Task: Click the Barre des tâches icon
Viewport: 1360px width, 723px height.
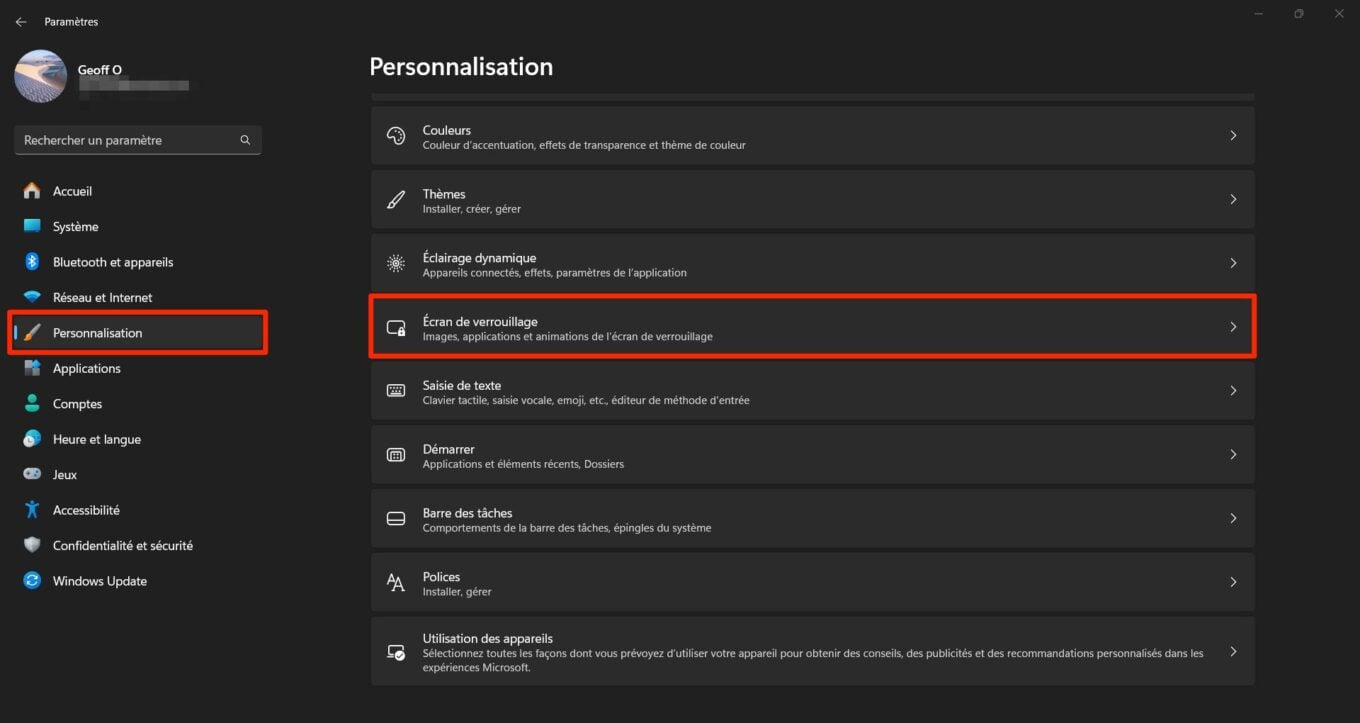Action: [x=396, y=519]
